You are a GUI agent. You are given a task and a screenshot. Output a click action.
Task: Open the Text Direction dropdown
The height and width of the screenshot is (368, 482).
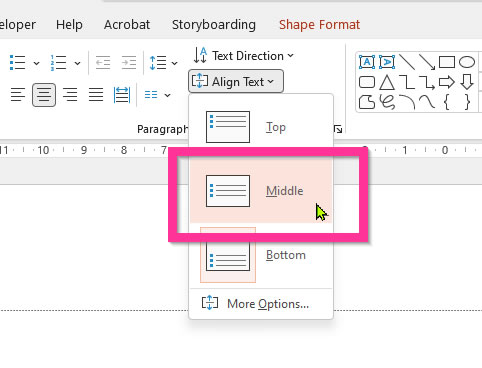(244, 56)
